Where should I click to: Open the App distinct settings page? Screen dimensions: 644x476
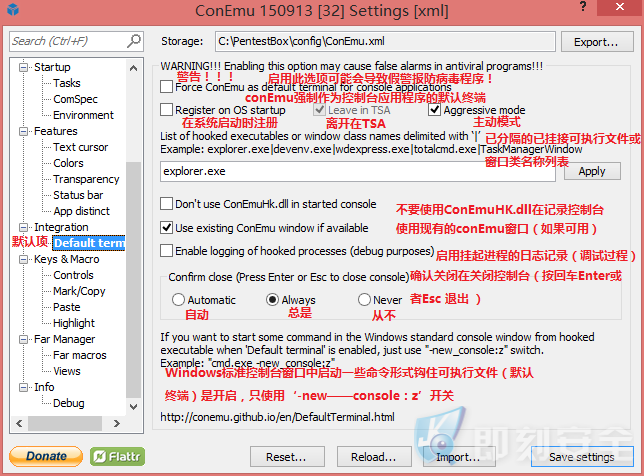pyautogui.click(x=81, y=211)
